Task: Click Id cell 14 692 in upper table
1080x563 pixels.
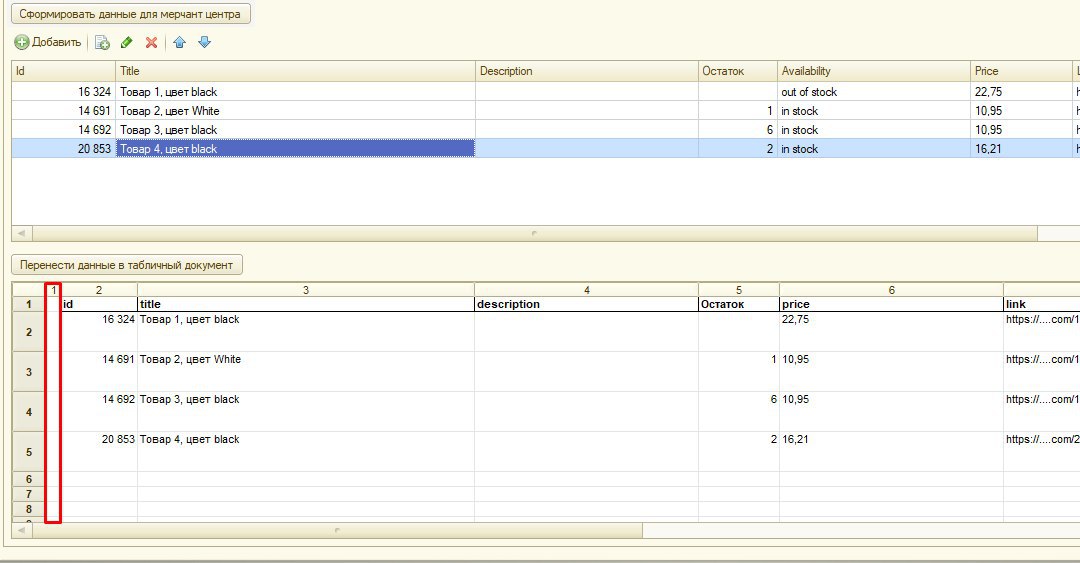Action: click(x=63, y=130)
